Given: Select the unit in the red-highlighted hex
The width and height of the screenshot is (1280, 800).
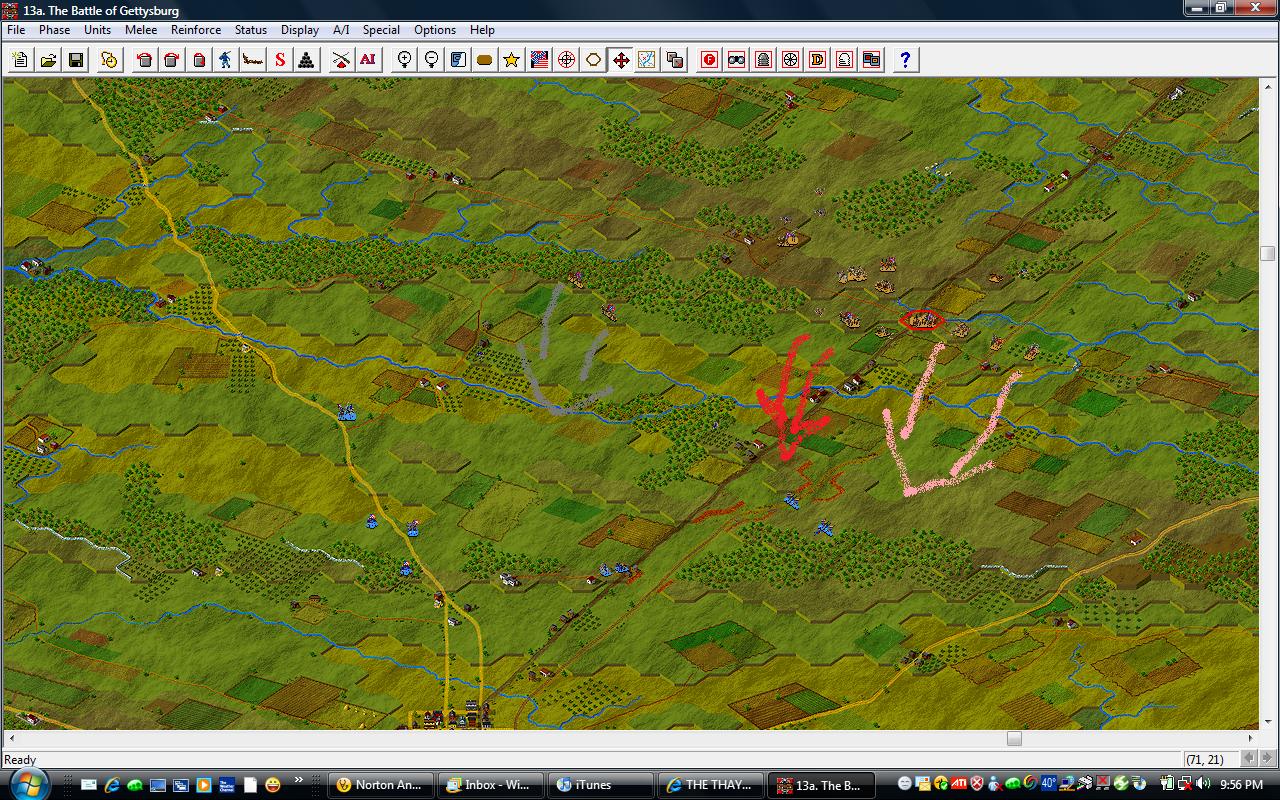Looking at the screenshot, I should pos(921,320).
